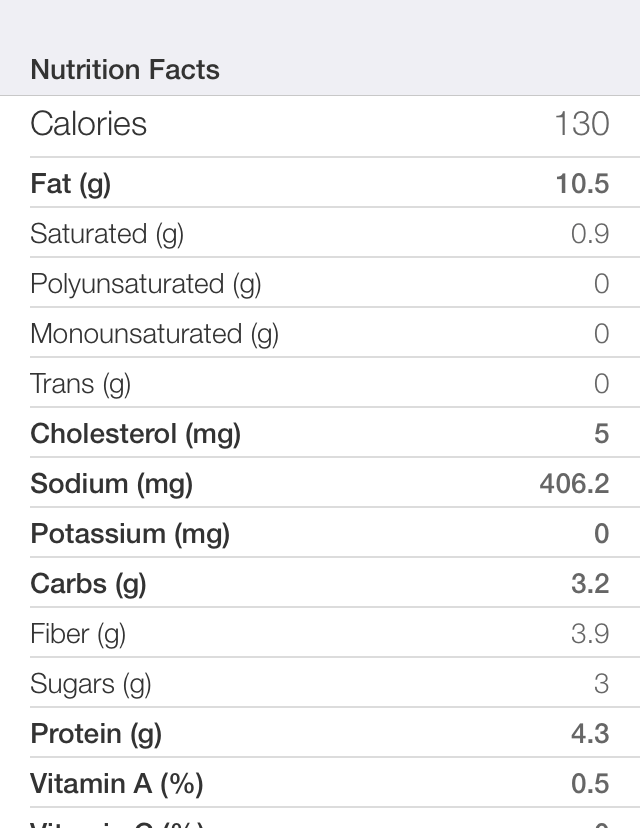Tap the Polyunsaturated (g) entry
This screenshot has width=640, height=828.
tap(320, 283)
